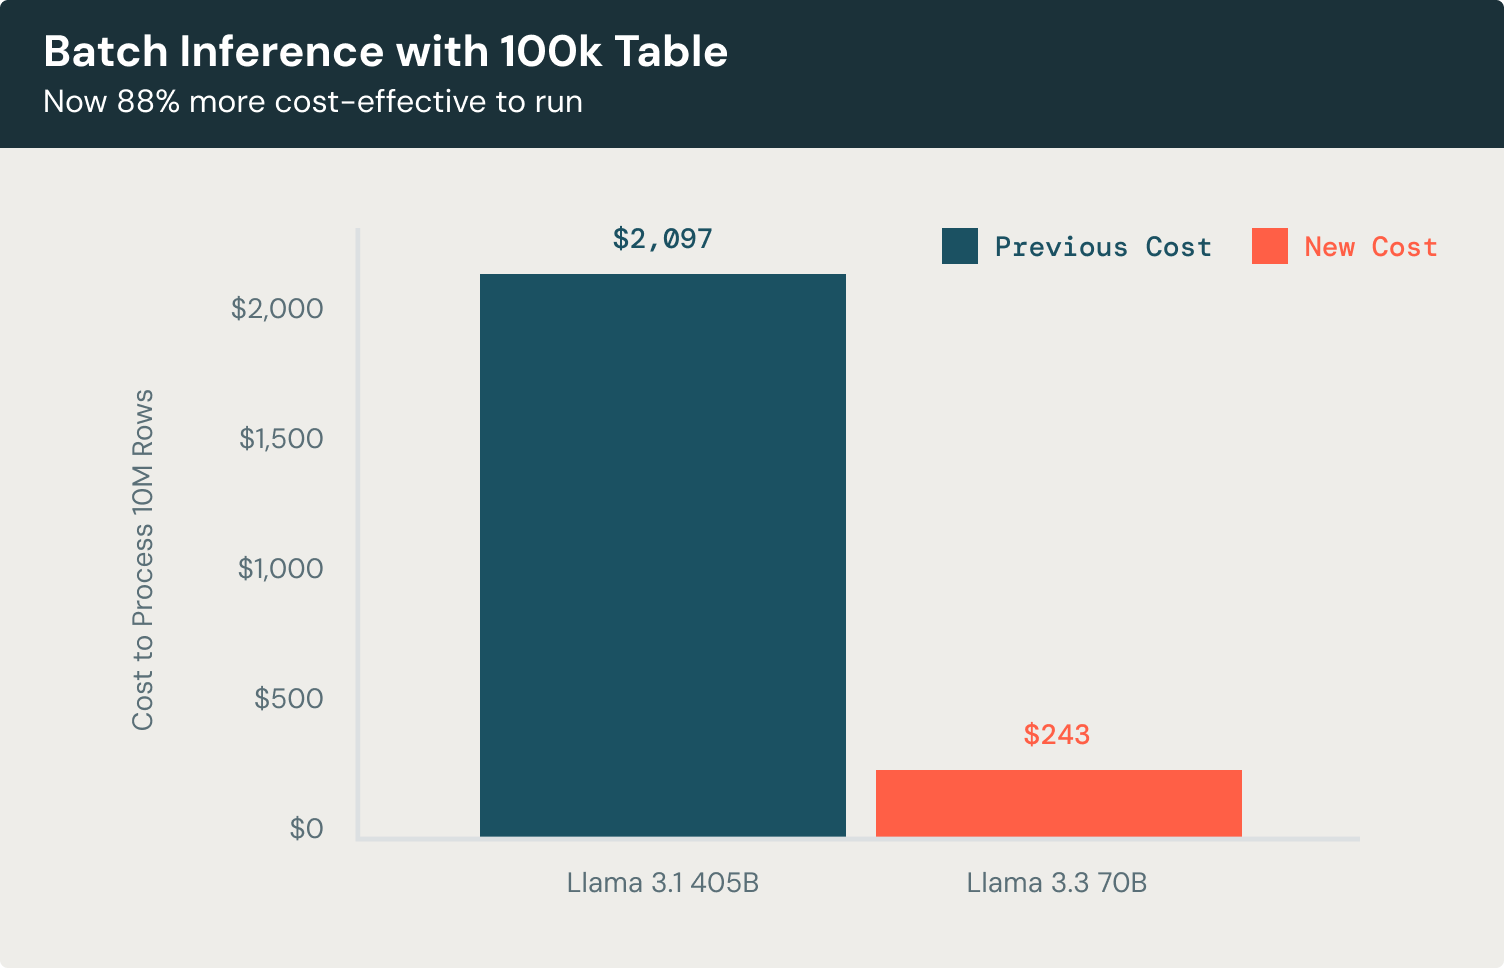Select the Llama 3.1 405B bar
The image size is (1504, 968).
[662, 555]
